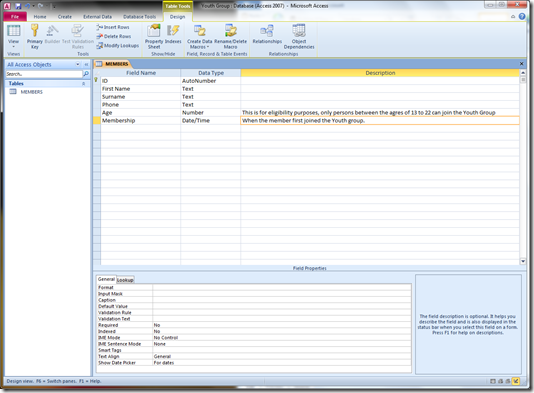Viewport: 534px width, 393px height.
Task: Switch to the Home ribbon tab
Action: click(40, 17)
